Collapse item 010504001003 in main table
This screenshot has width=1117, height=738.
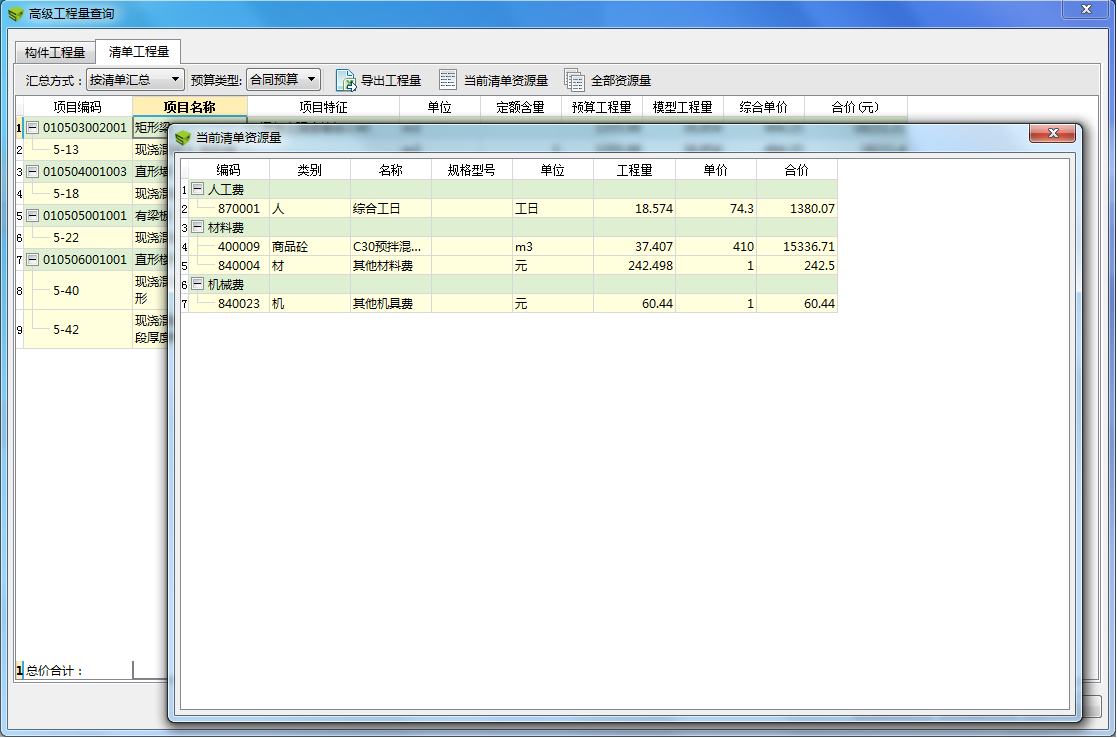(32, 172)
